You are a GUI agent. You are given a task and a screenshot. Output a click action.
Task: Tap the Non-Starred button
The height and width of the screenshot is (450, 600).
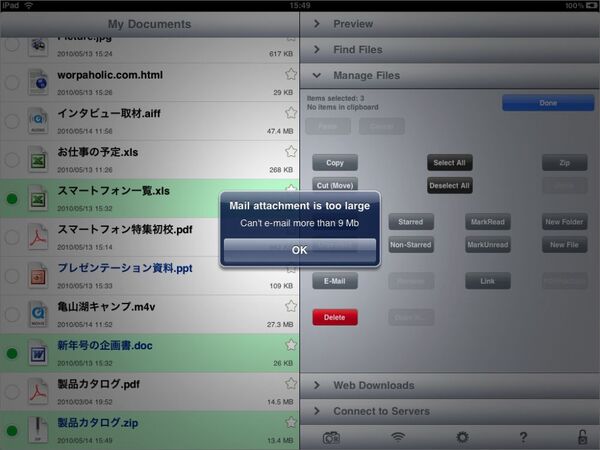point(411,245)
